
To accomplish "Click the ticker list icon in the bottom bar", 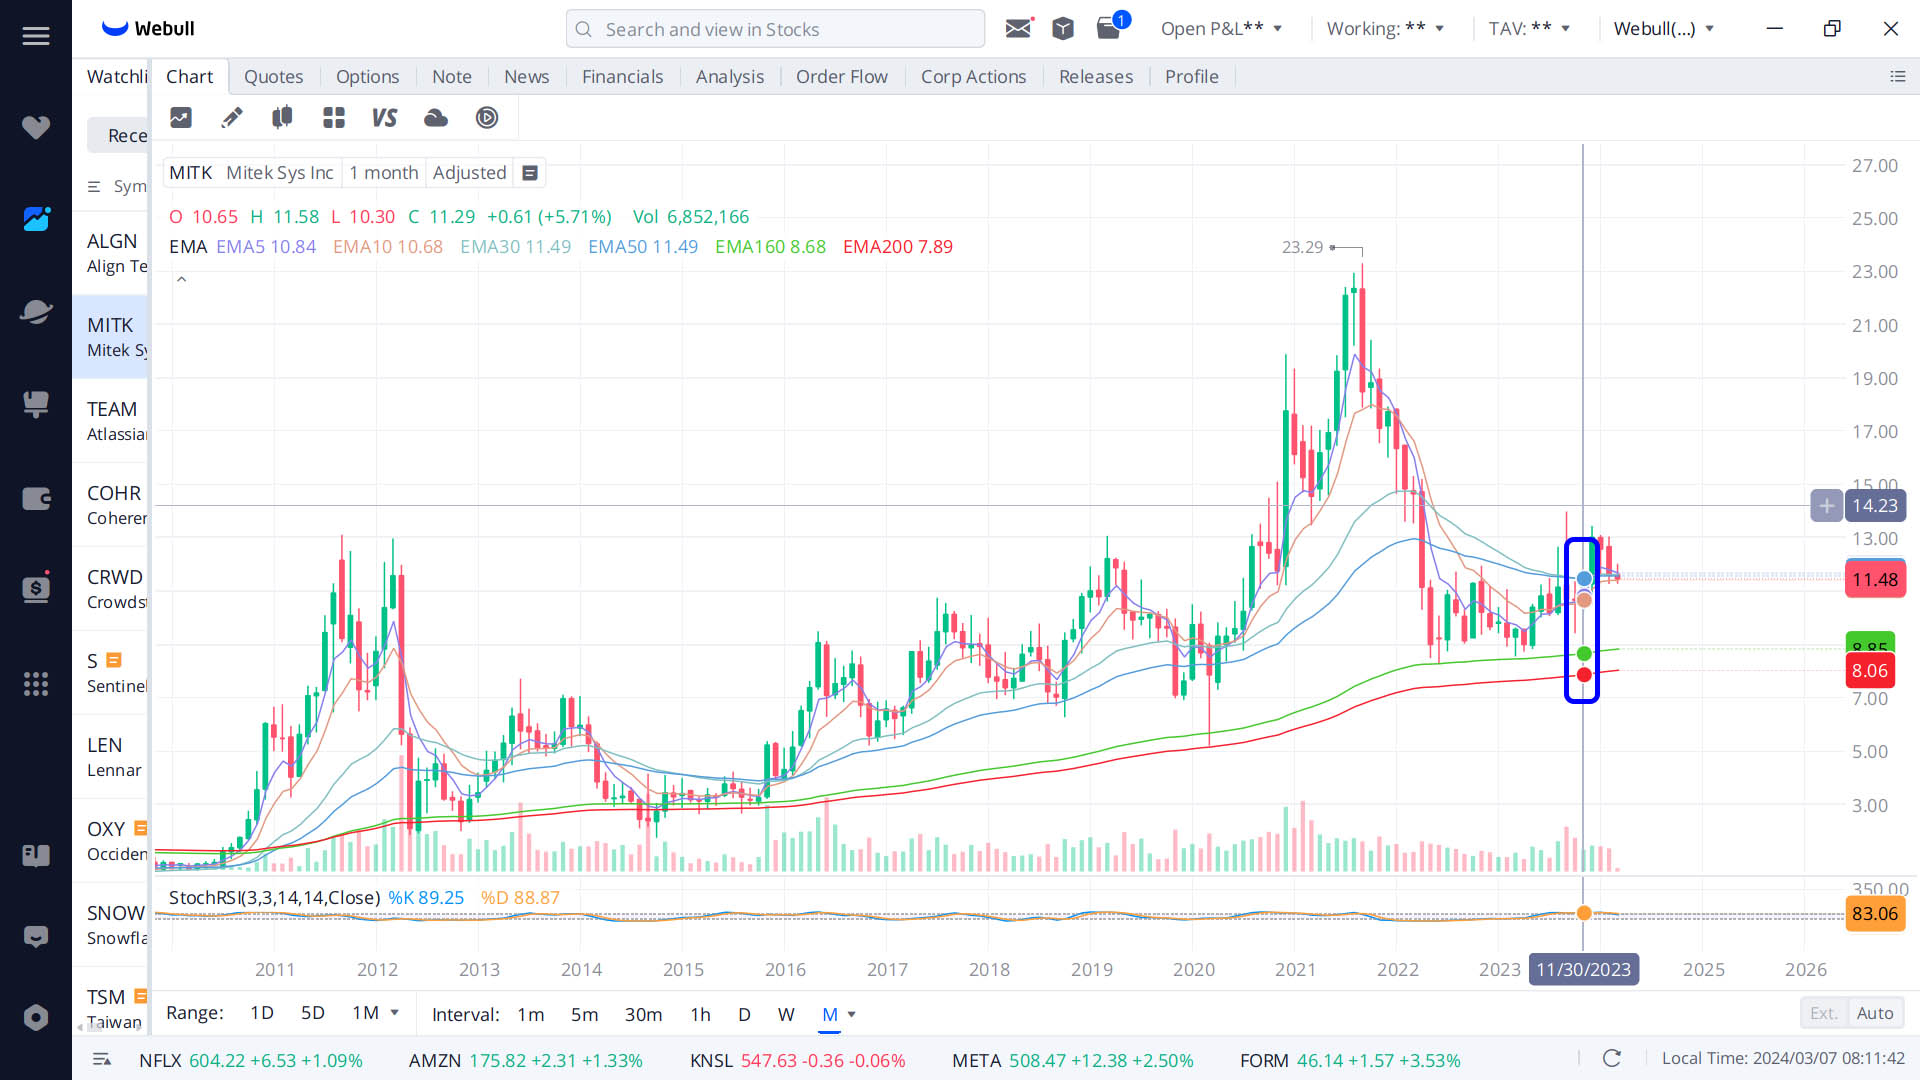I will [x=101, y=1060].
